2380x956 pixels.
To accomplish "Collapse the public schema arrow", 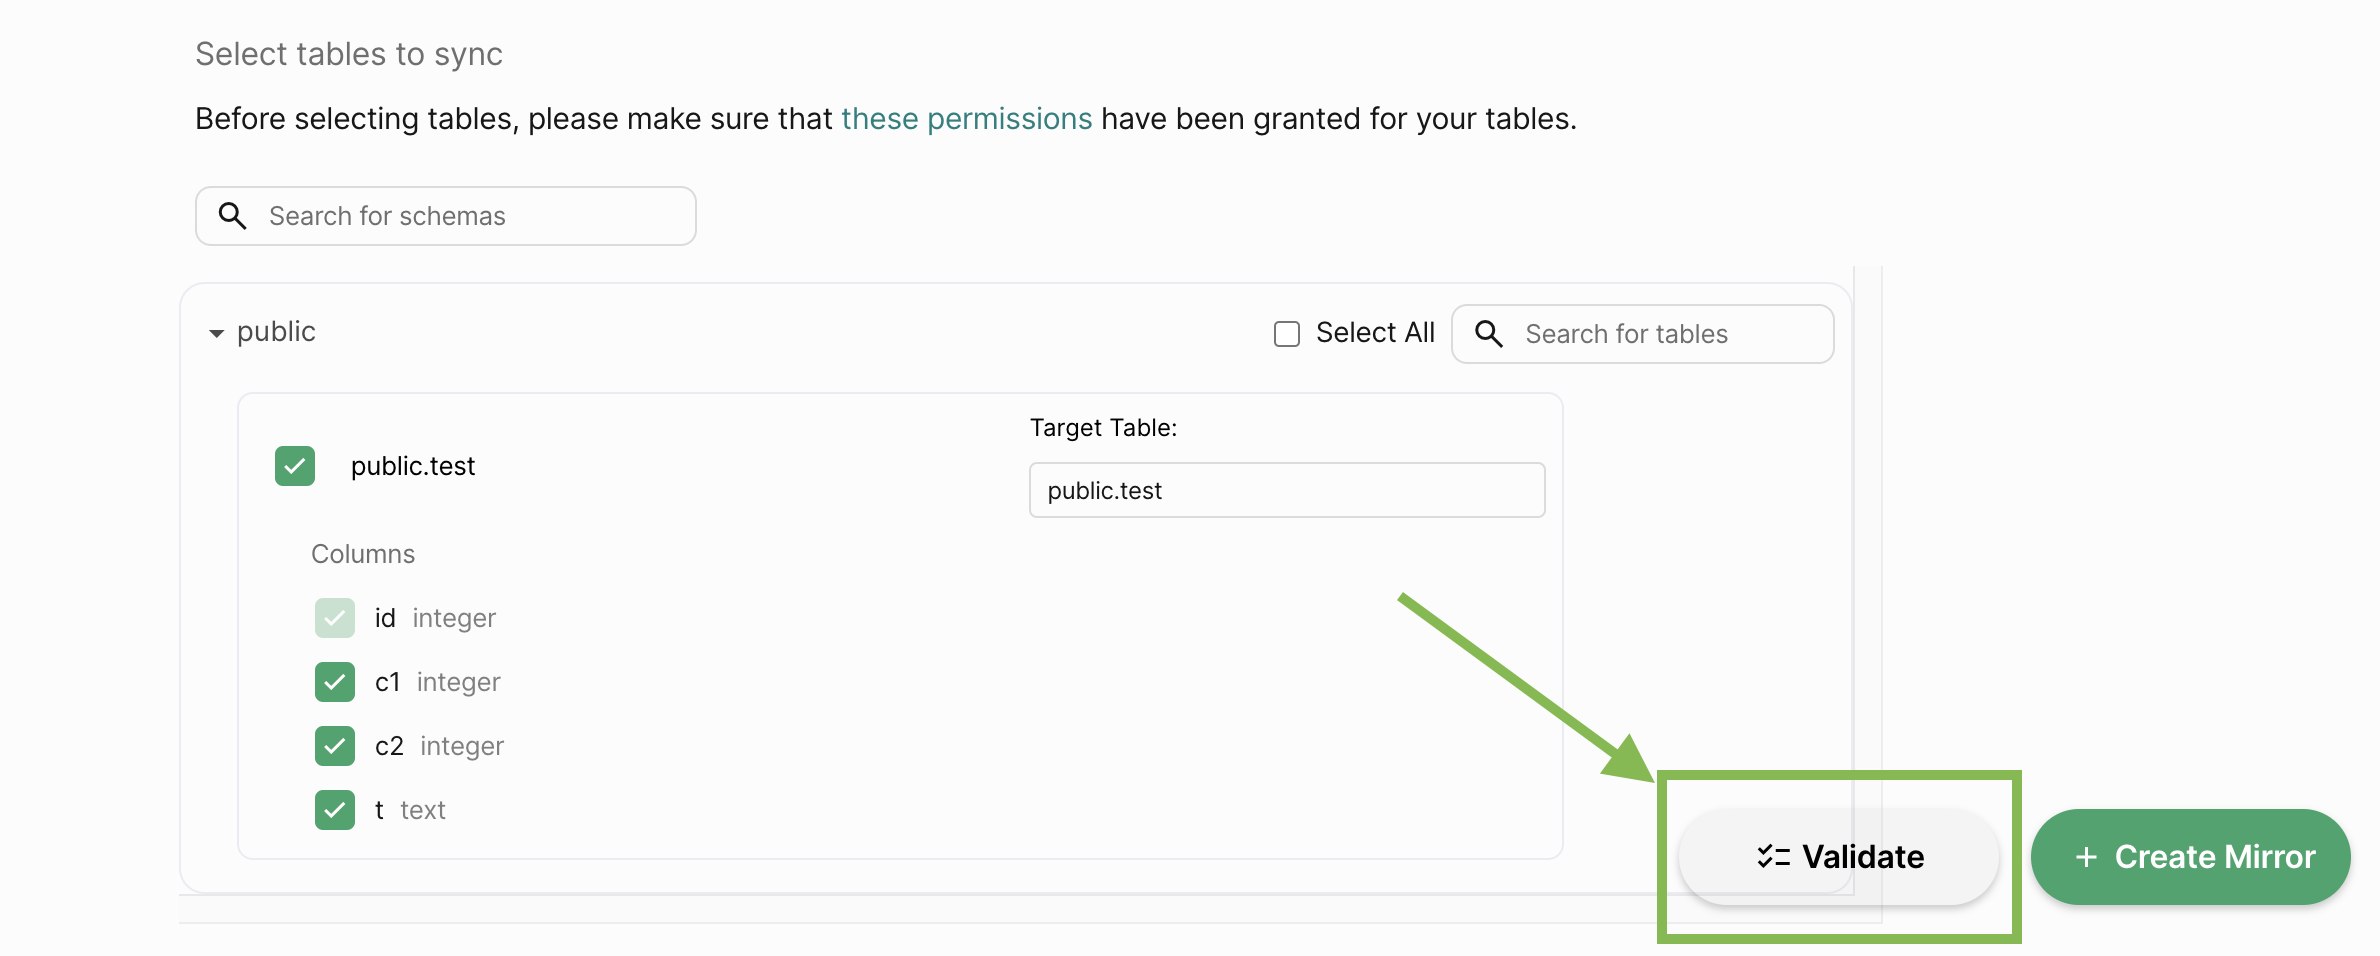I will click(x=216, y=333).
